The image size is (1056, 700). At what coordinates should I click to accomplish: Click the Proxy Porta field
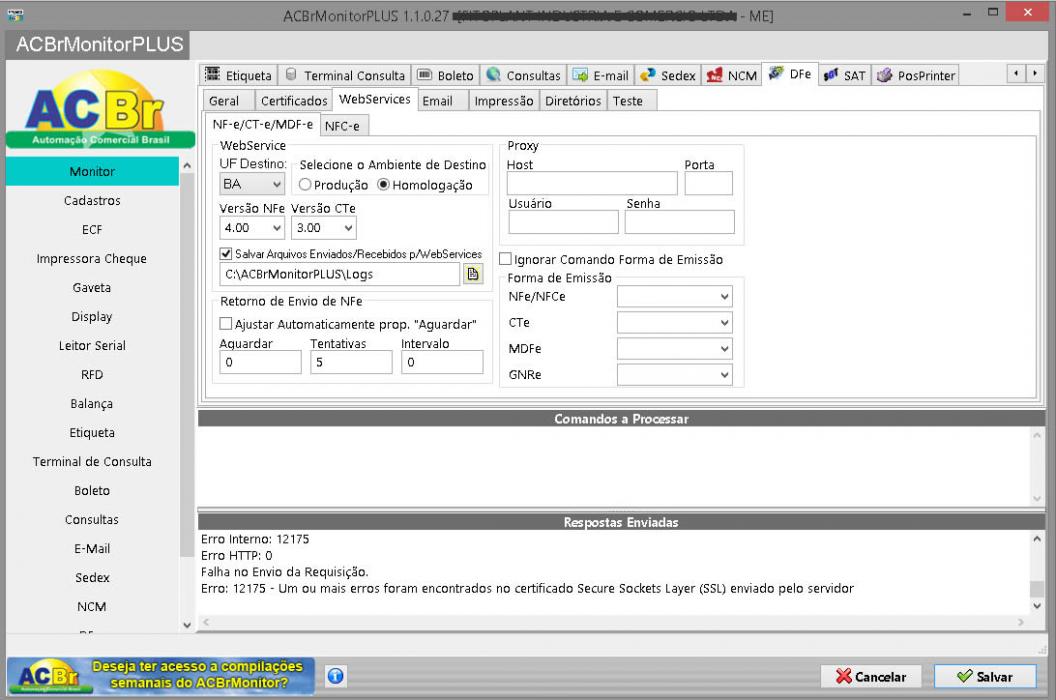[708, 183]
